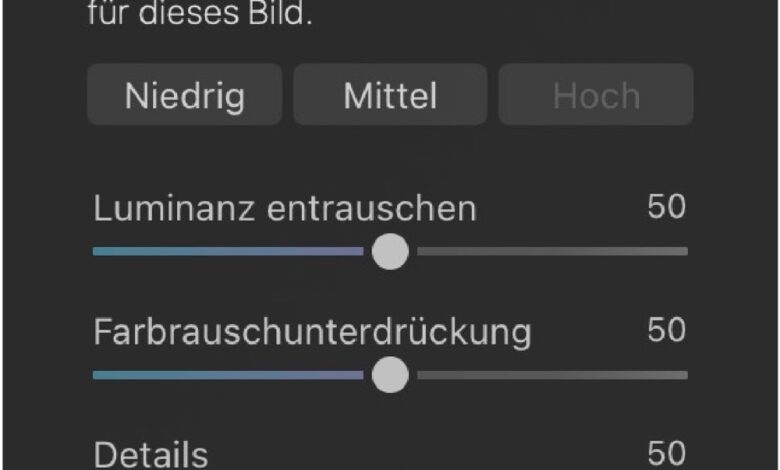The image size is (780, 470).
Task: Set Farbrauschunterdrückung to maximum at track end
Action: [686, 375]
